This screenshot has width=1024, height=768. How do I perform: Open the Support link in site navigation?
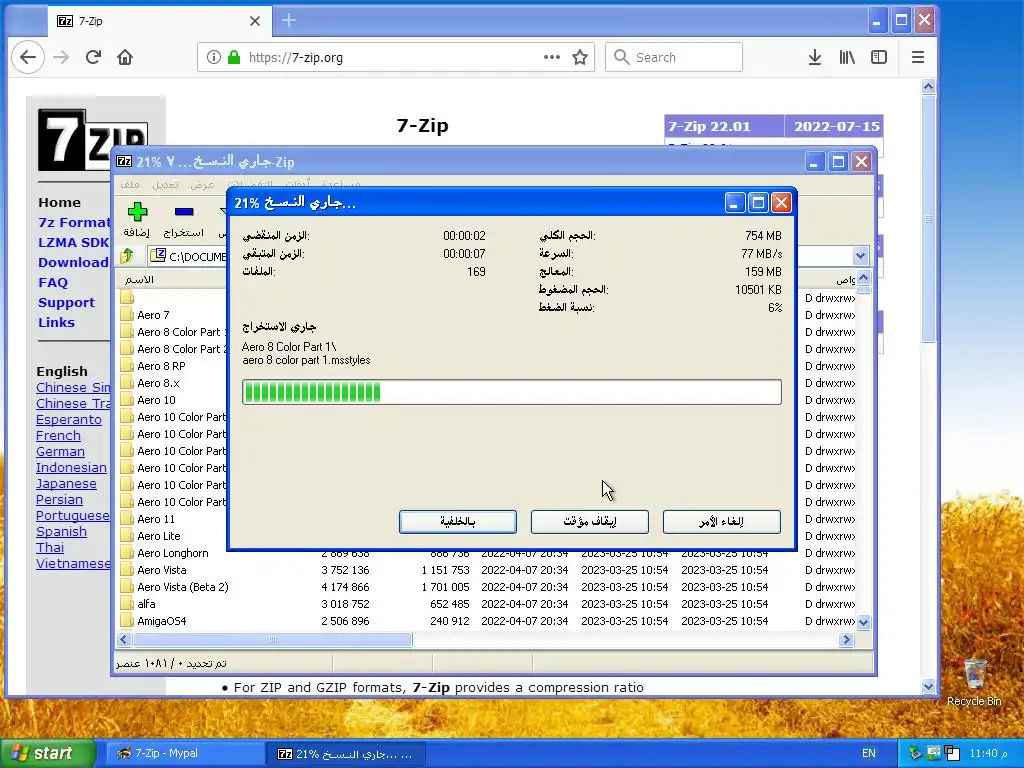[x=66, y=302]
